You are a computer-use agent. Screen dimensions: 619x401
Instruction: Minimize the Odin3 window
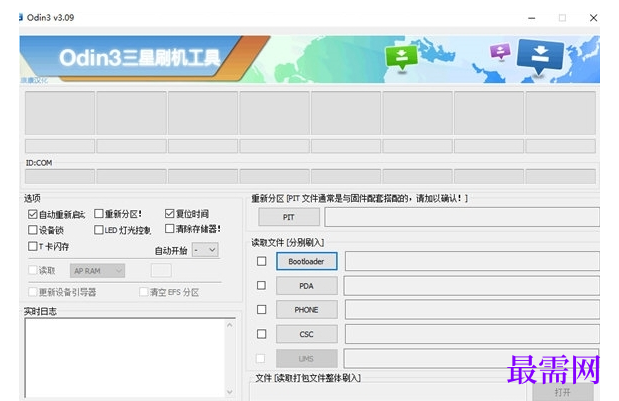point(532,18)
